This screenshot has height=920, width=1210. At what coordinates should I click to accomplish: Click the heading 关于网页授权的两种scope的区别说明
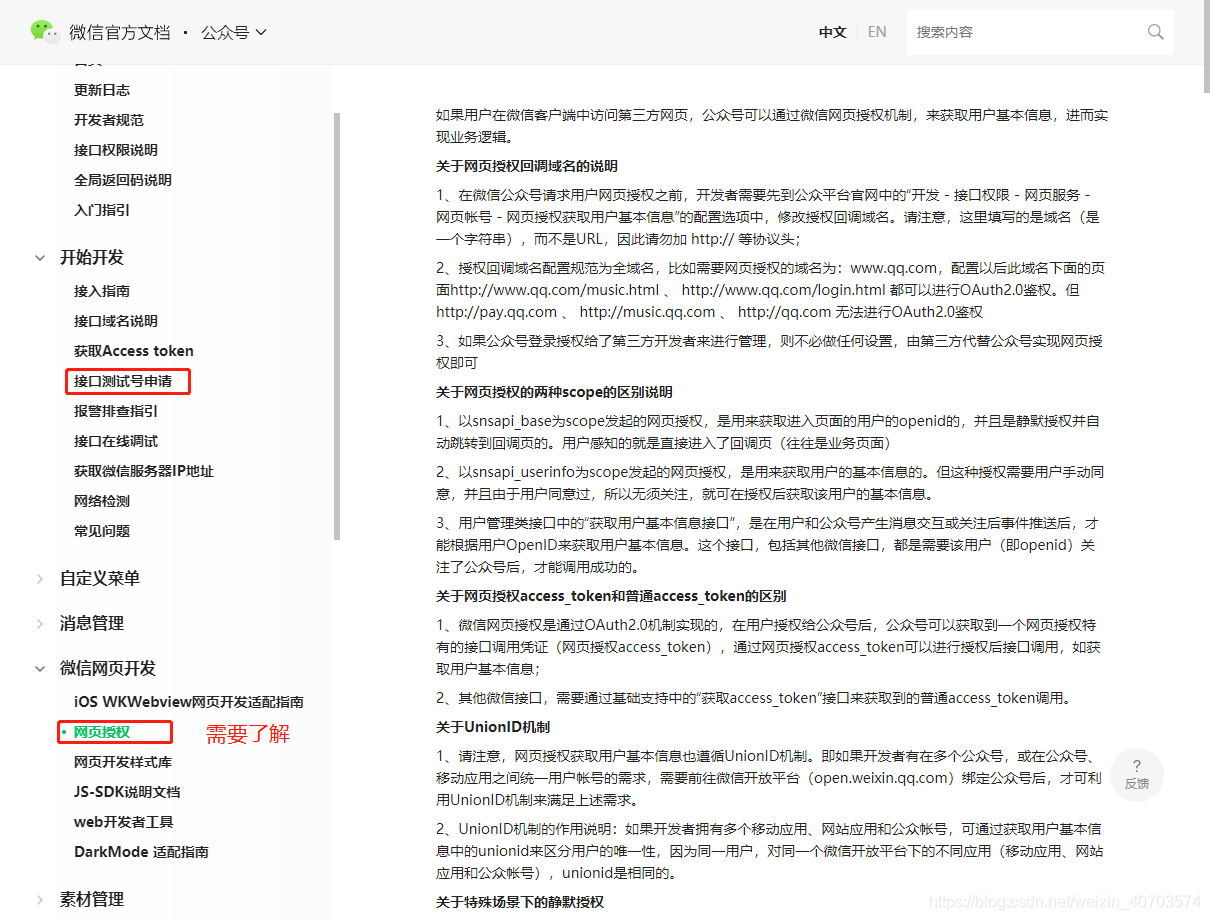click(554, 392)
